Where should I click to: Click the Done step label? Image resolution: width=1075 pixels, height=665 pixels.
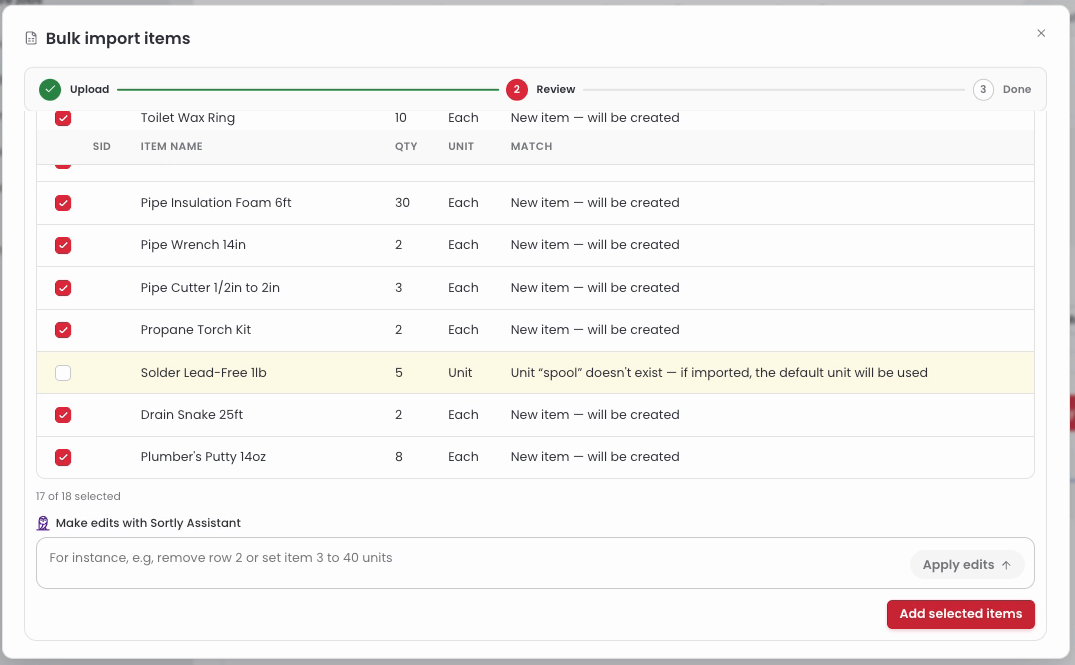pyautogui.click(x=1017, y=90)
